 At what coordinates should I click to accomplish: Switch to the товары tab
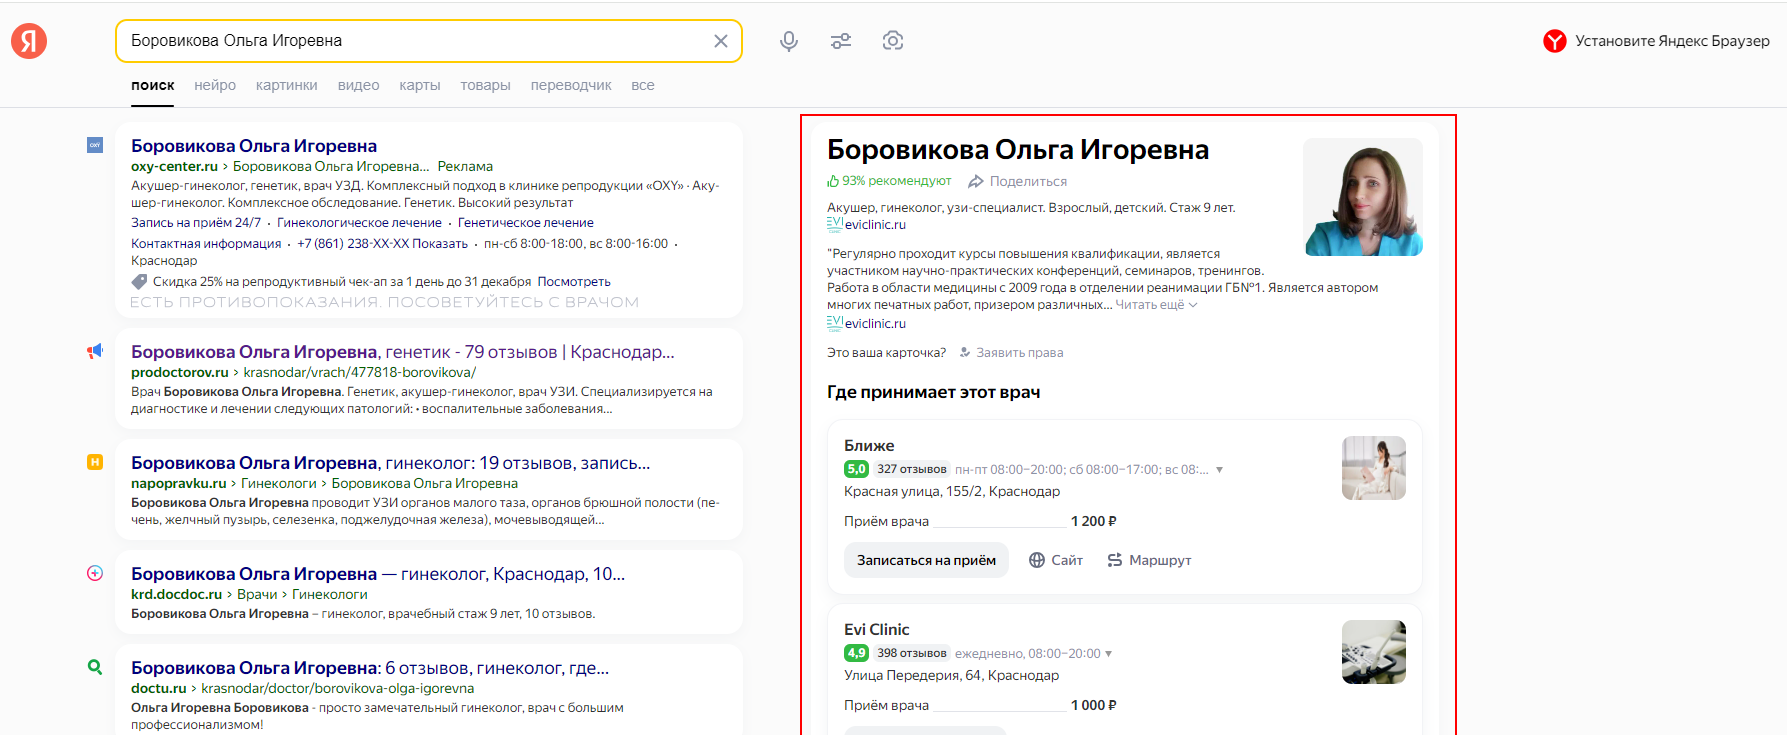point(486,86)
